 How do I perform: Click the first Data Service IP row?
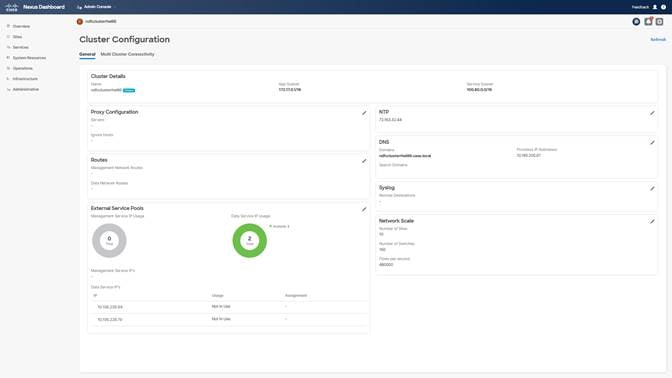coord(229,307)
